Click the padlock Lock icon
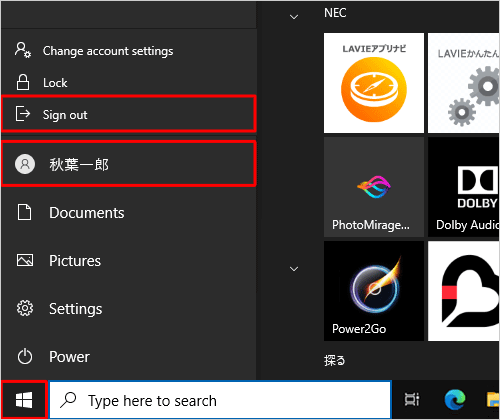The image size is (500, 420). point(23,82)
